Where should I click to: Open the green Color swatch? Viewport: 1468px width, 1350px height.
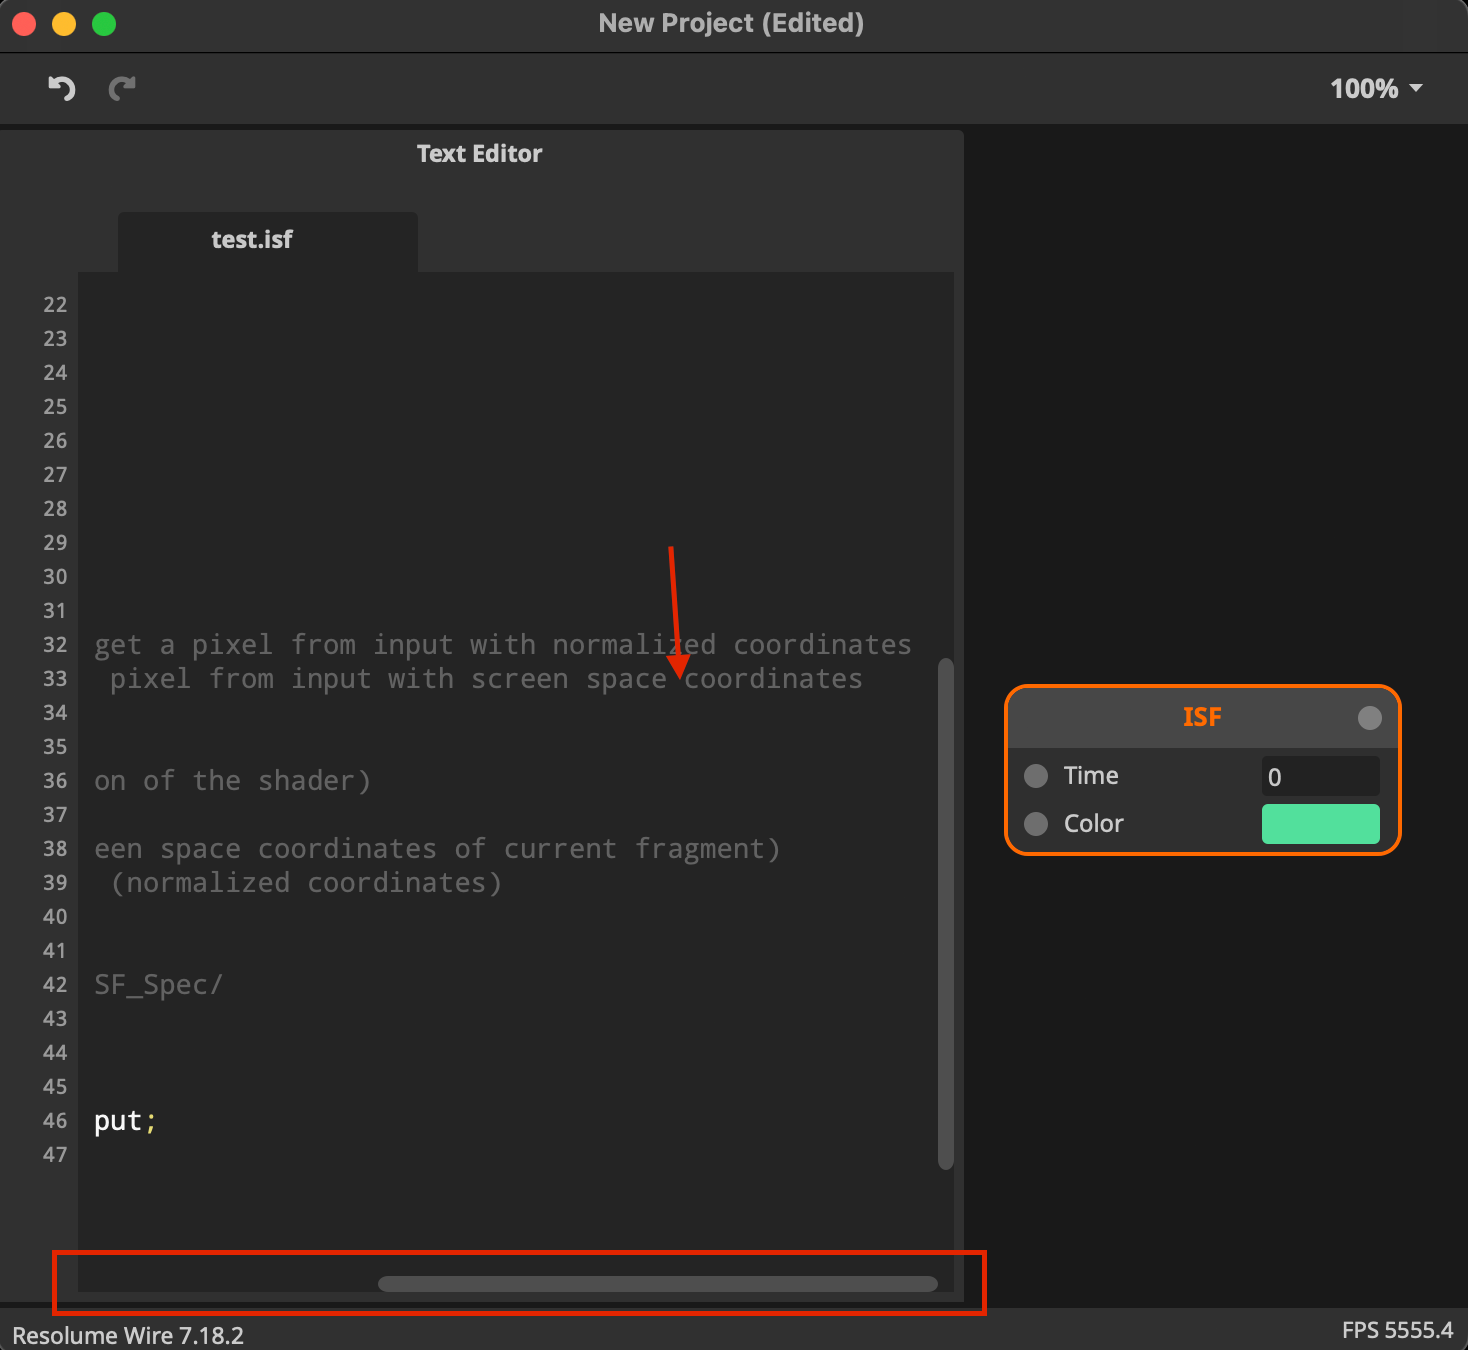1320,824
